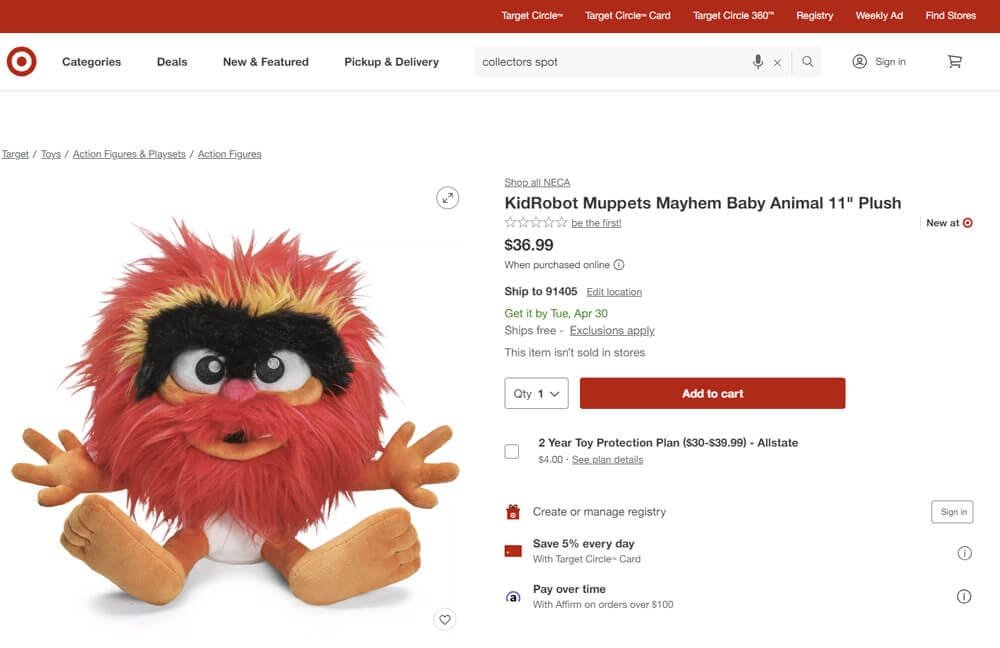Click the Target bullseye logo
Screen dimensions: 1000x648
21,61
